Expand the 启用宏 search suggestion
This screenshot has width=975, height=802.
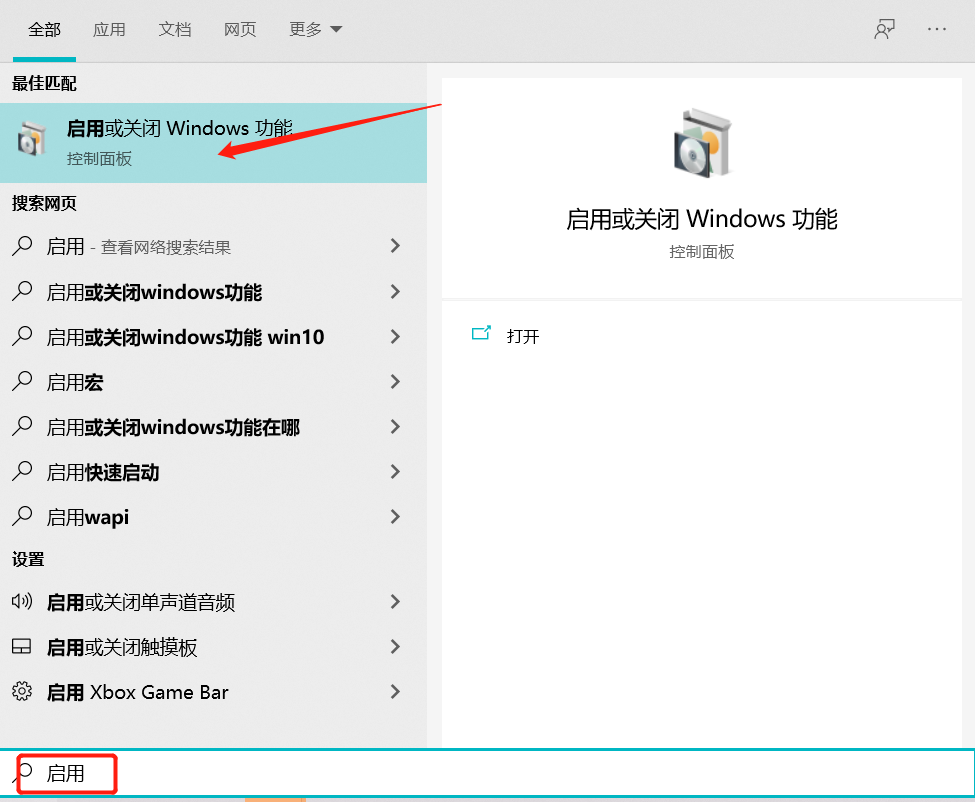click(x=394, y=382)
